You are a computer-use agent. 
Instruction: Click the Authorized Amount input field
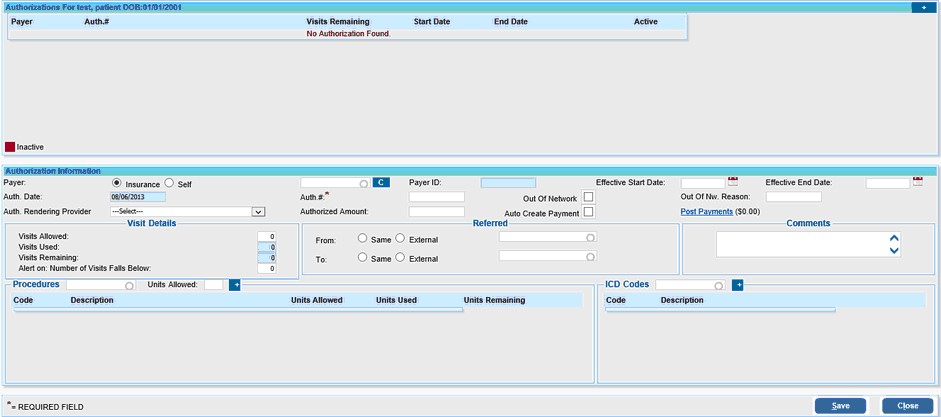coord(436,212)
